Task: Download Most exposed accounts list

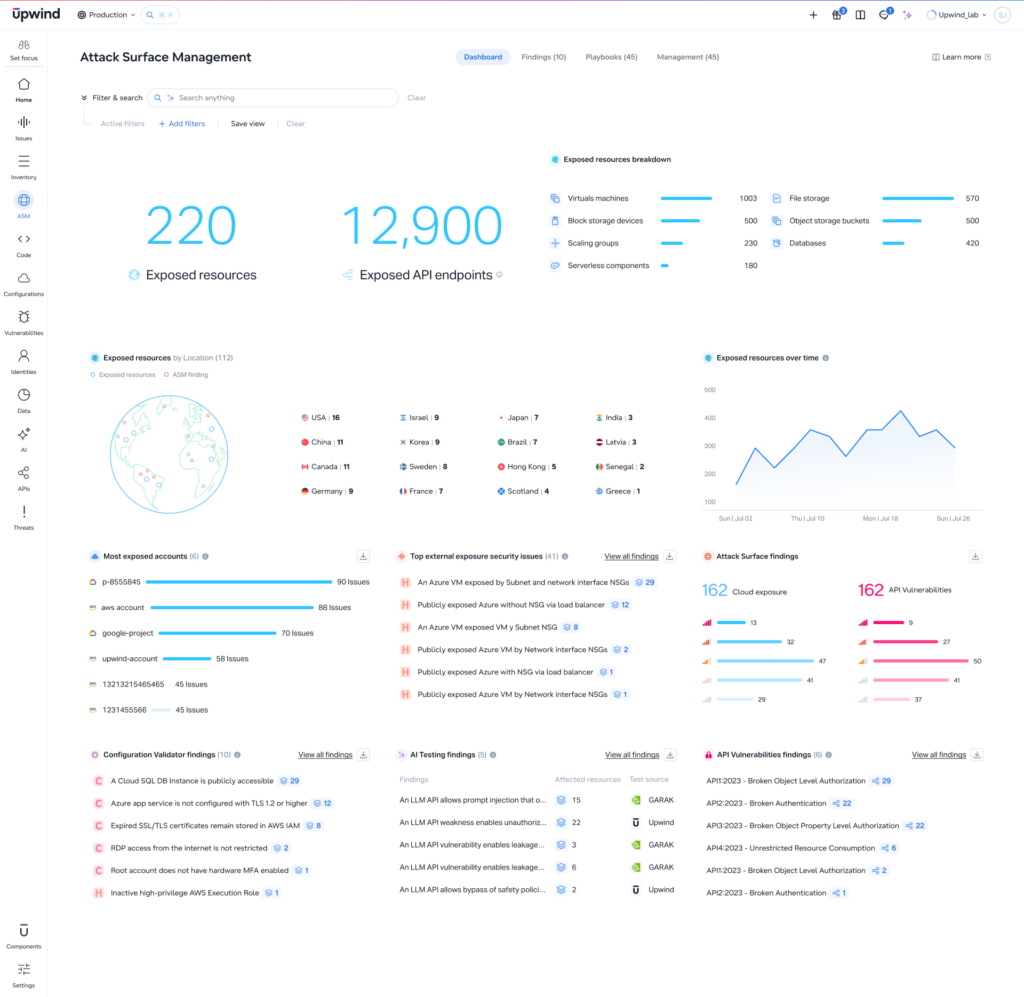Action: coord(363,556)
